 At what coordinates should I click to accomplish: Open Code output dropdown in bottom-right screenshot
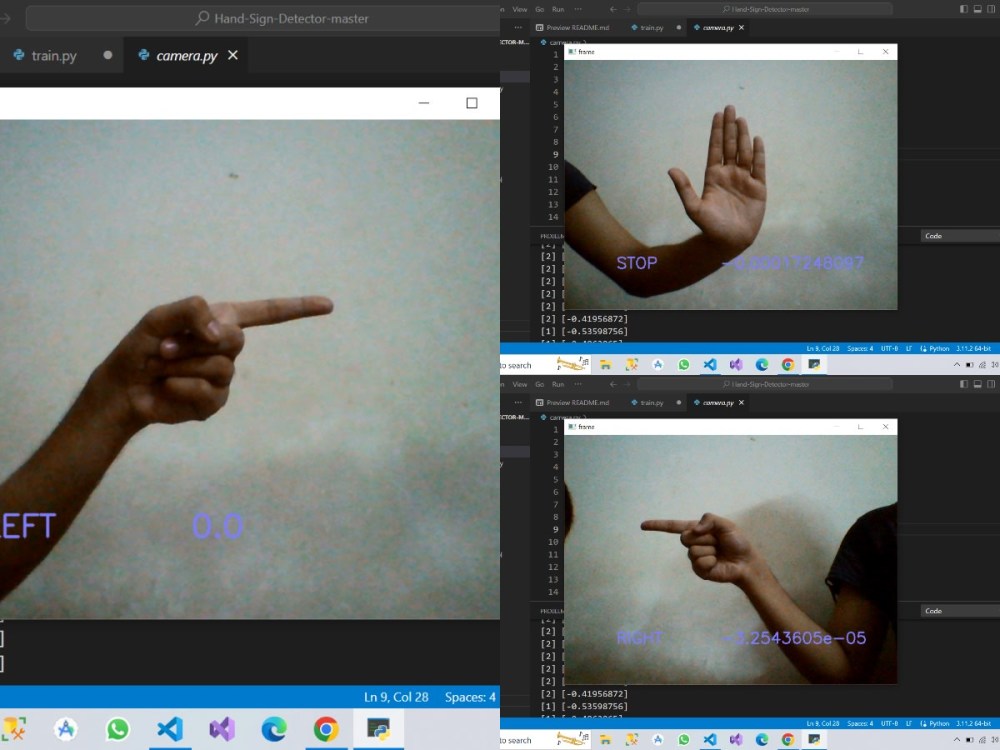959,611
